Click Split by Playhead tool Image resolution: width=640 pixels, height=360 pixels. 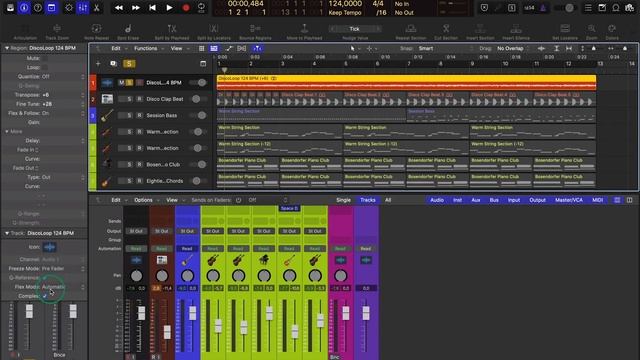[x=172, y=31]
